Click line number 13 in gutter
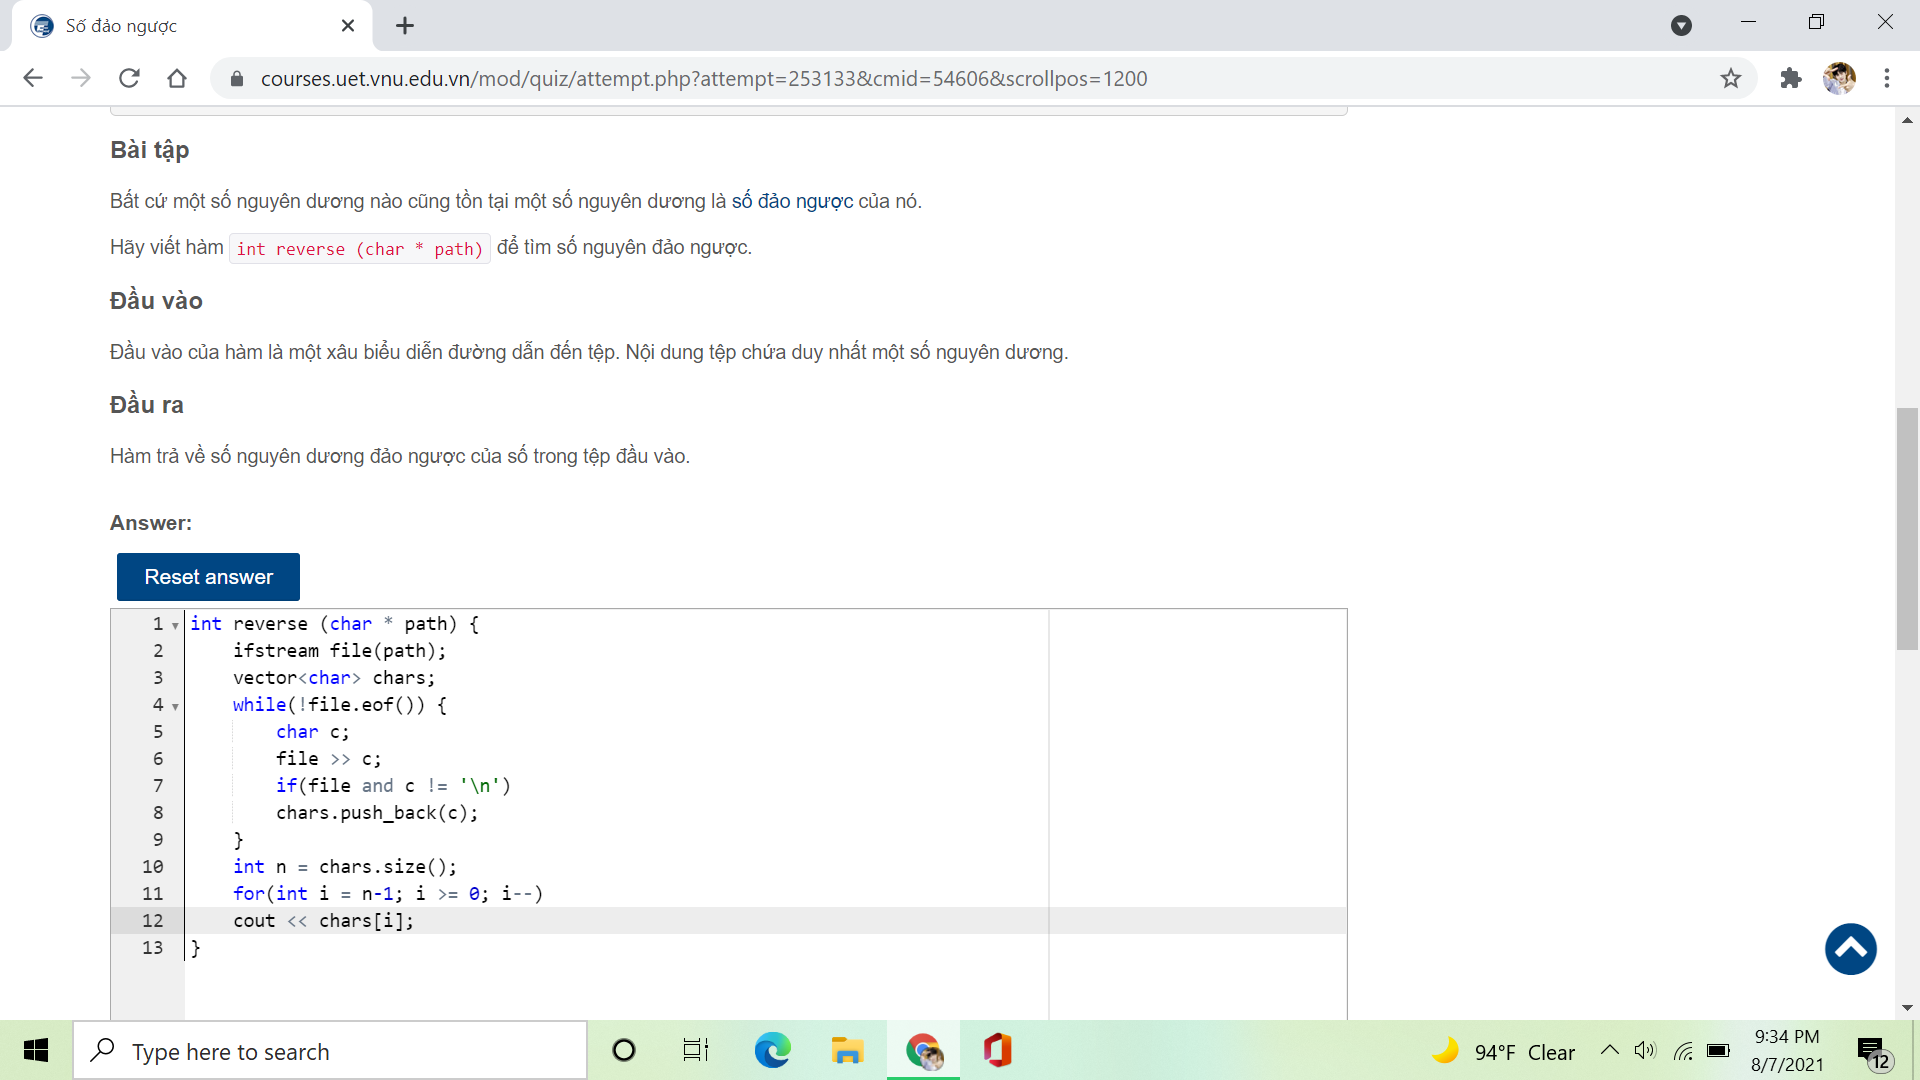Image resolution: width=1920 pixels, height=1080 pixels. (152, 948)
